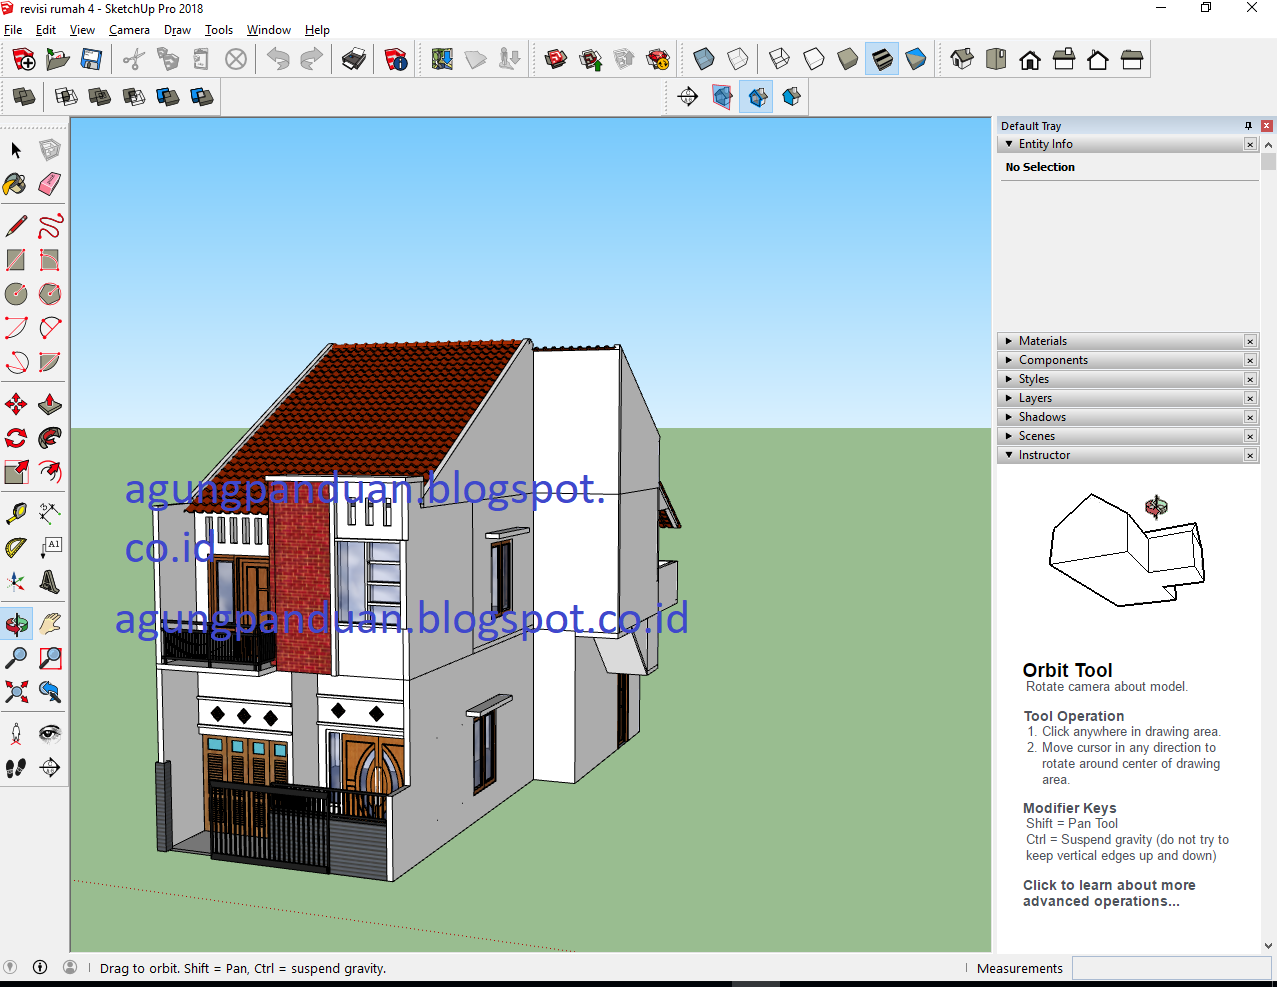Image resolution: width=1277 pixels, height=987 pixels.
Task: Toggle X-ray face style
Action: [x=703, y=58]
